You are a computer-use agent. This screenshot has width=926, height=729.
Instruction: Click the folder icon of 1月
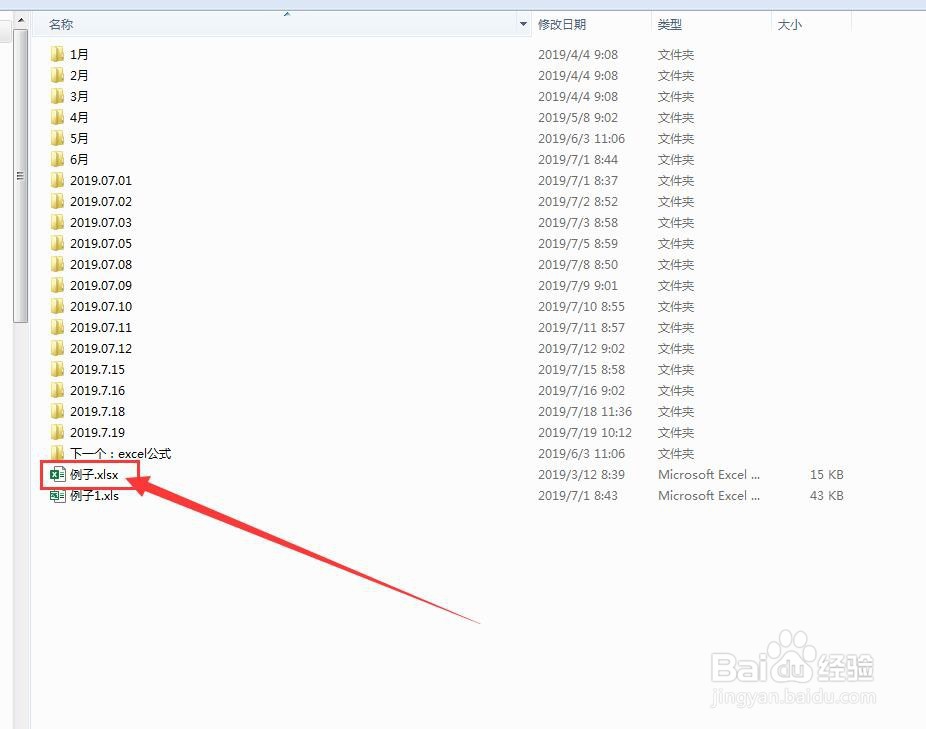[57, 54]
